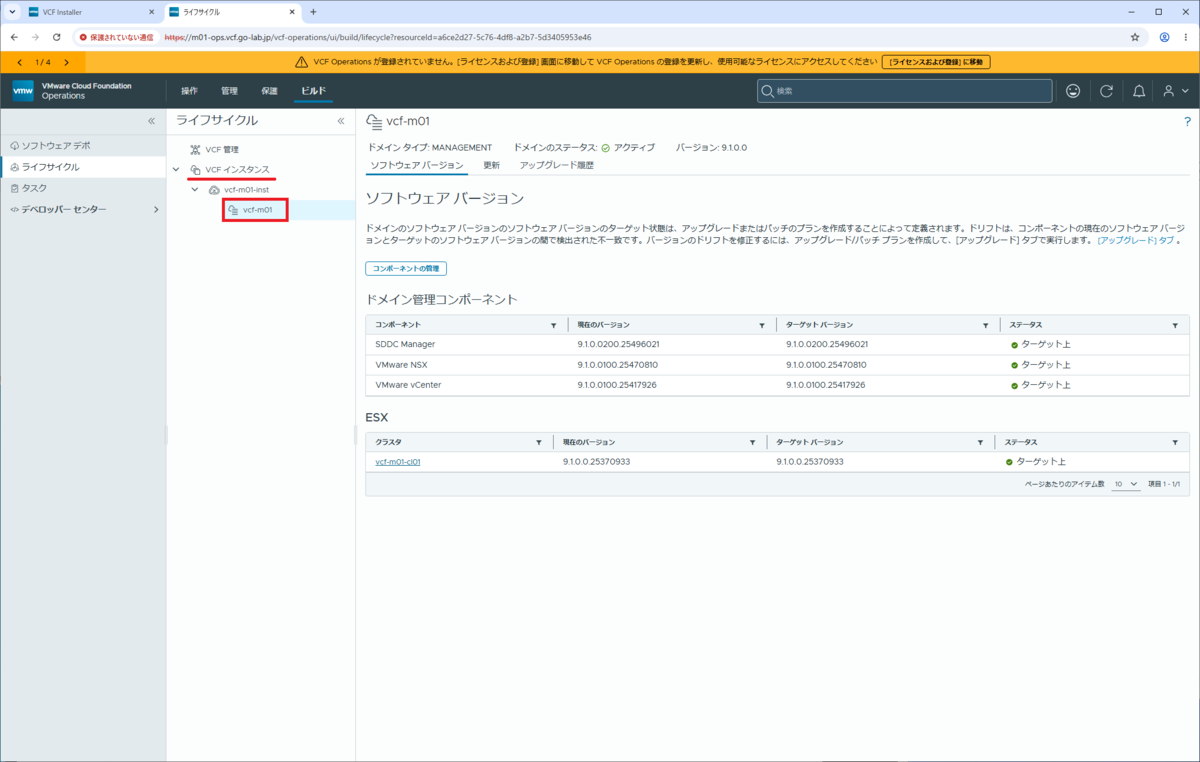Click the コンポーネントの管理 button

pos(405,269)
